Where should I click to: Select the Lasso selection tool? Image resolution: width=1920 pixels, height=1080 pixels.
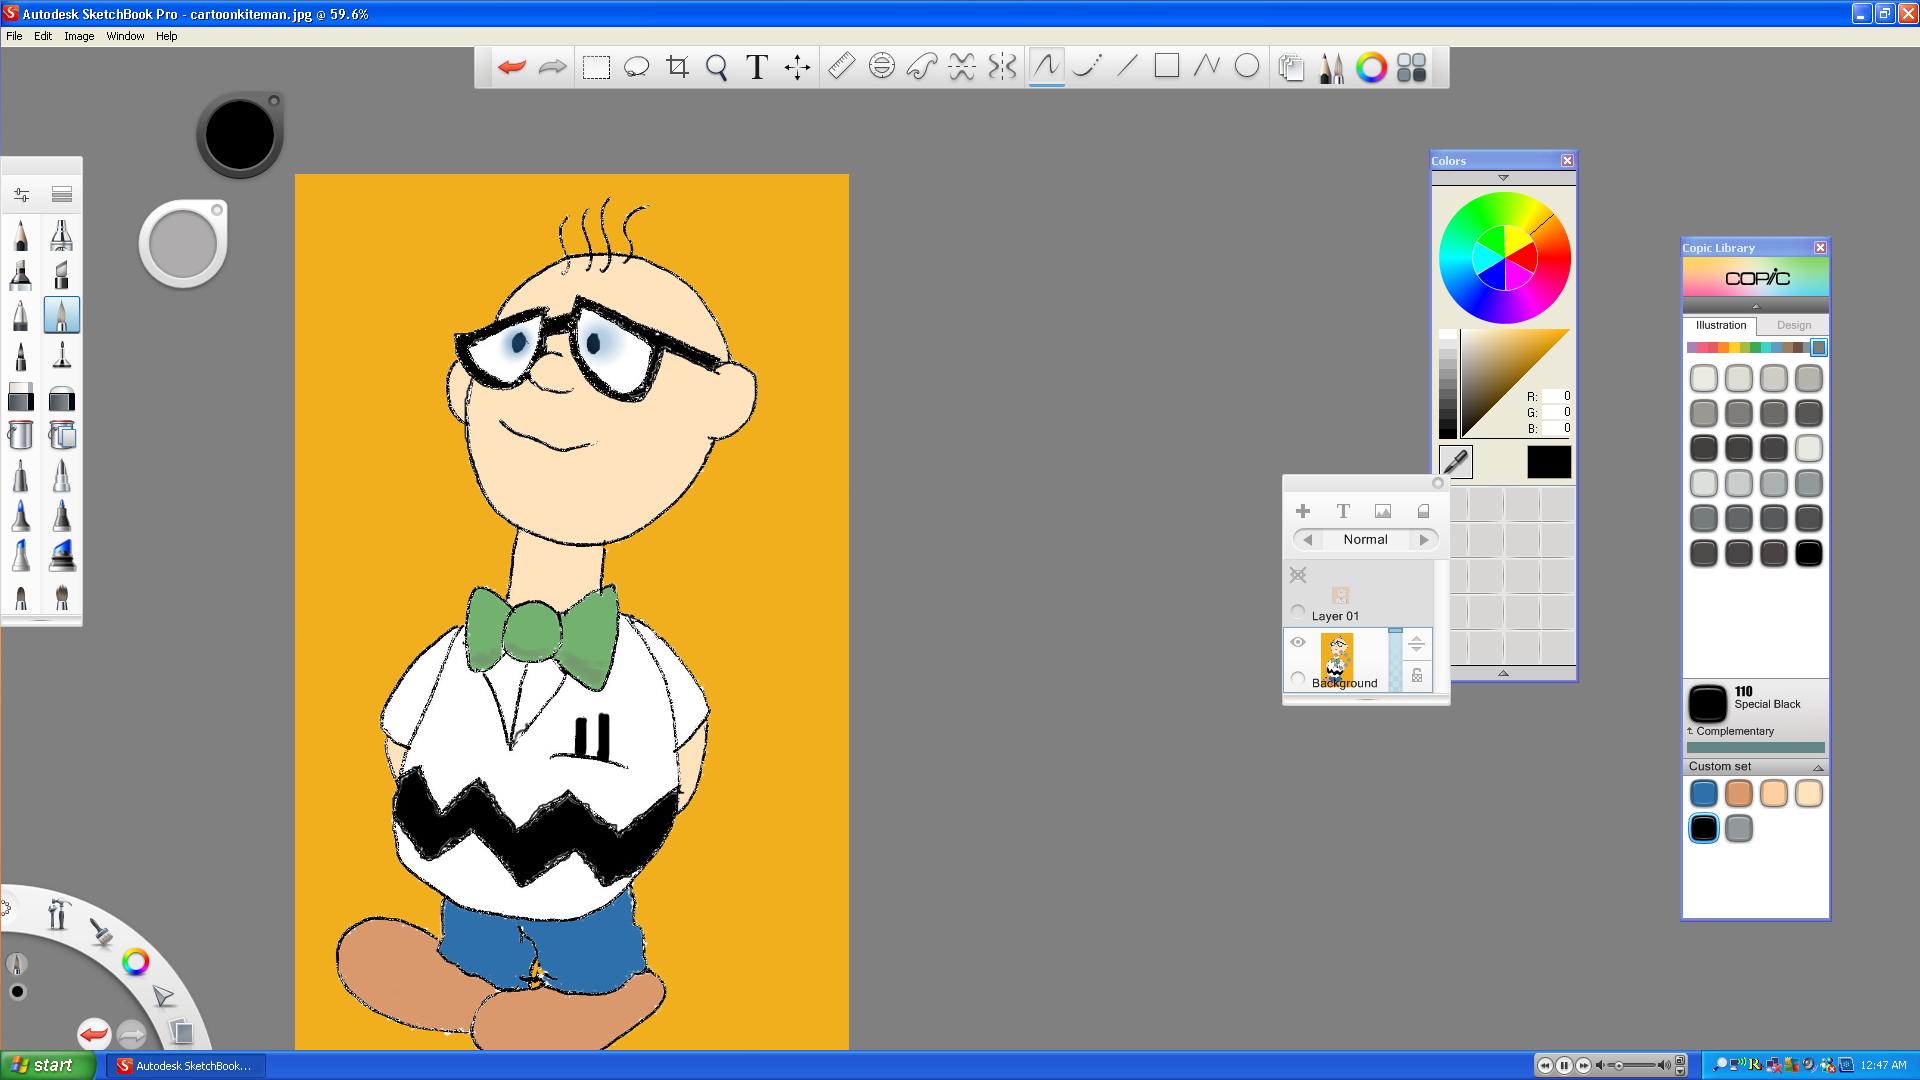pos(636,67)
